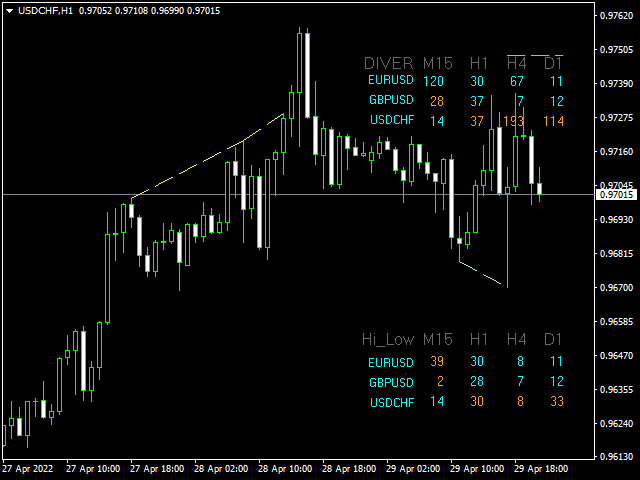Click the USDCHF,H1 chart title text
This screenshot has height=480, width=640.
pos(45,11)
